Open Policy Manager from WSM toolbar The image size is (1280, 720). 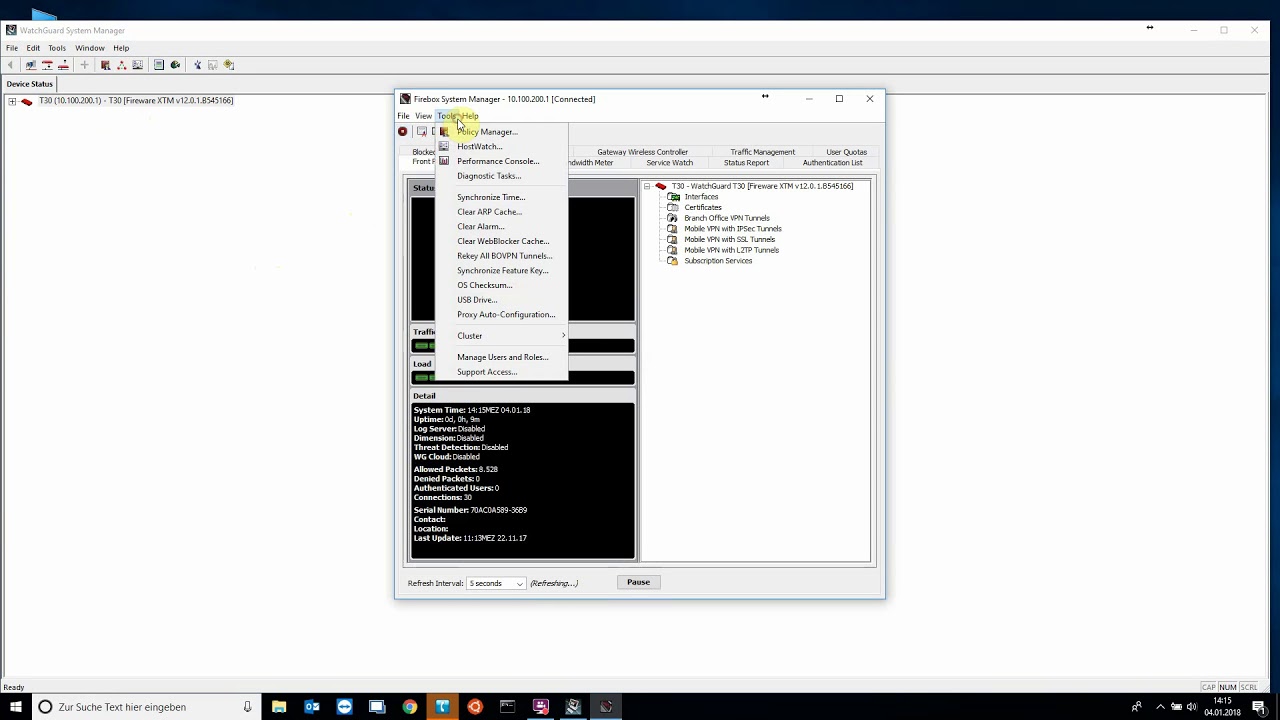pos(105,65)
